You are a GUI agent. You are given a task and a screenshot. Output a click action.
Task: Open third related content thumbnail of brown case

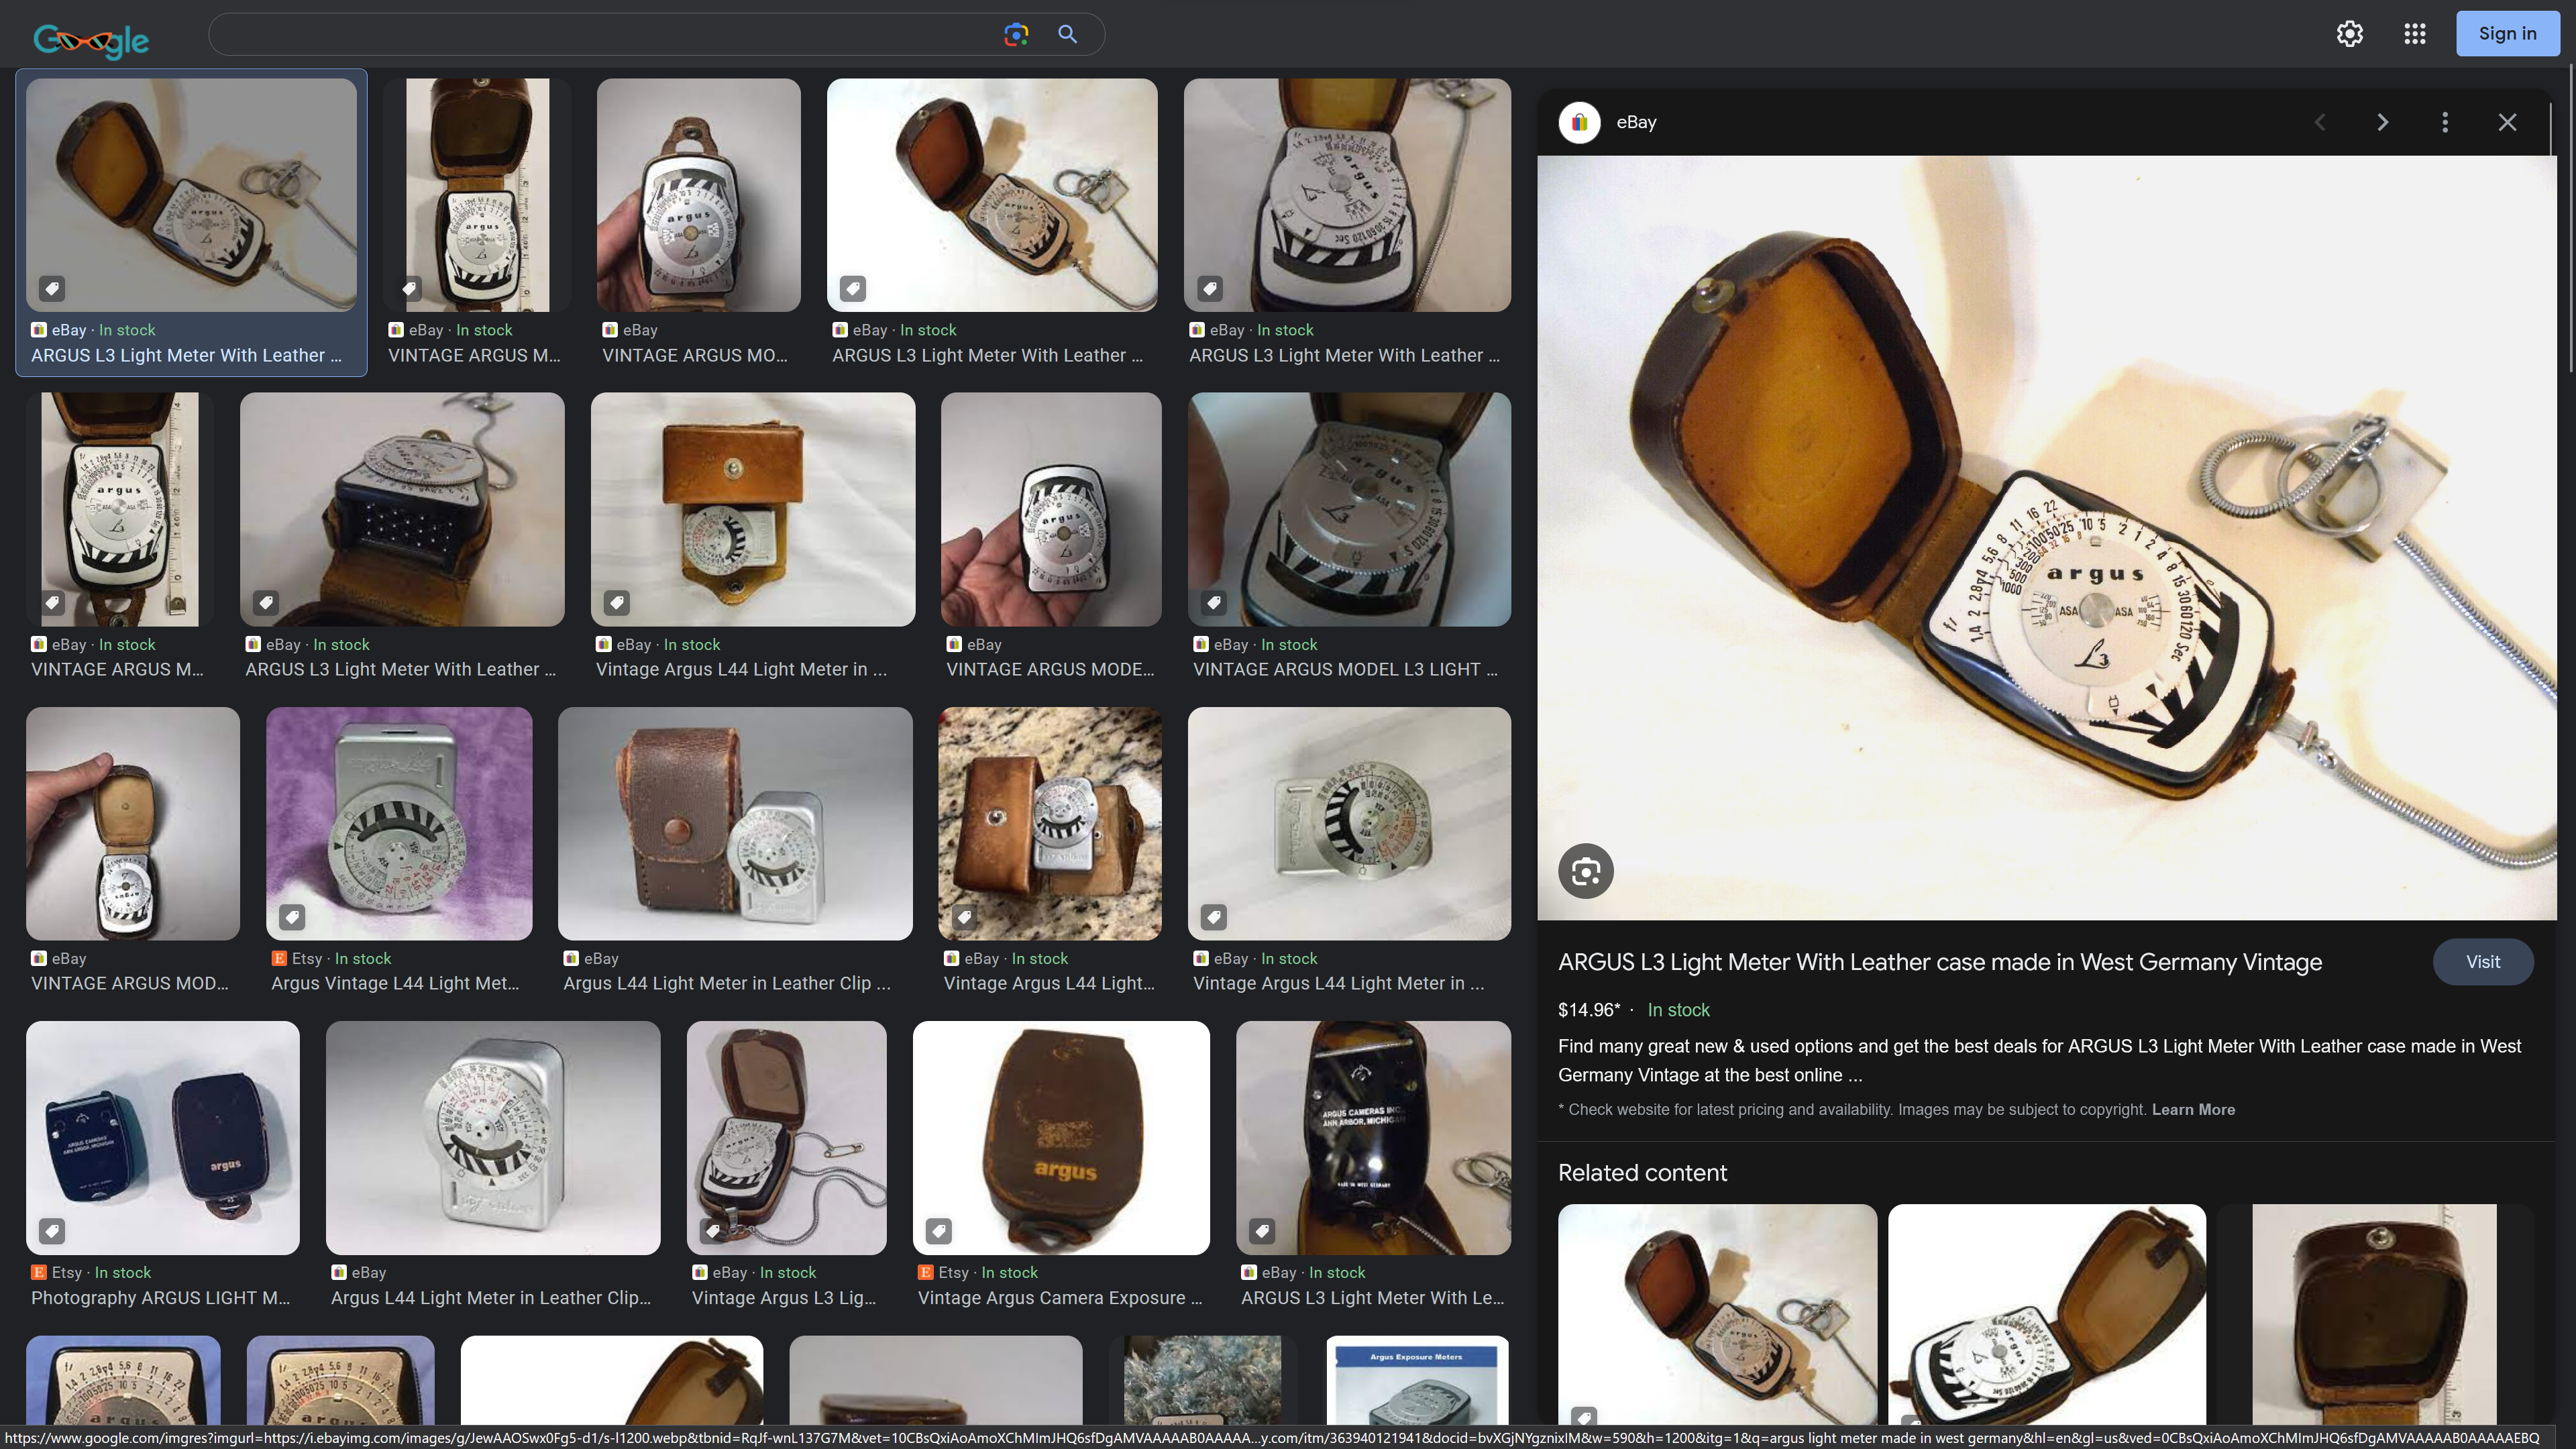coord(2374,1314)
